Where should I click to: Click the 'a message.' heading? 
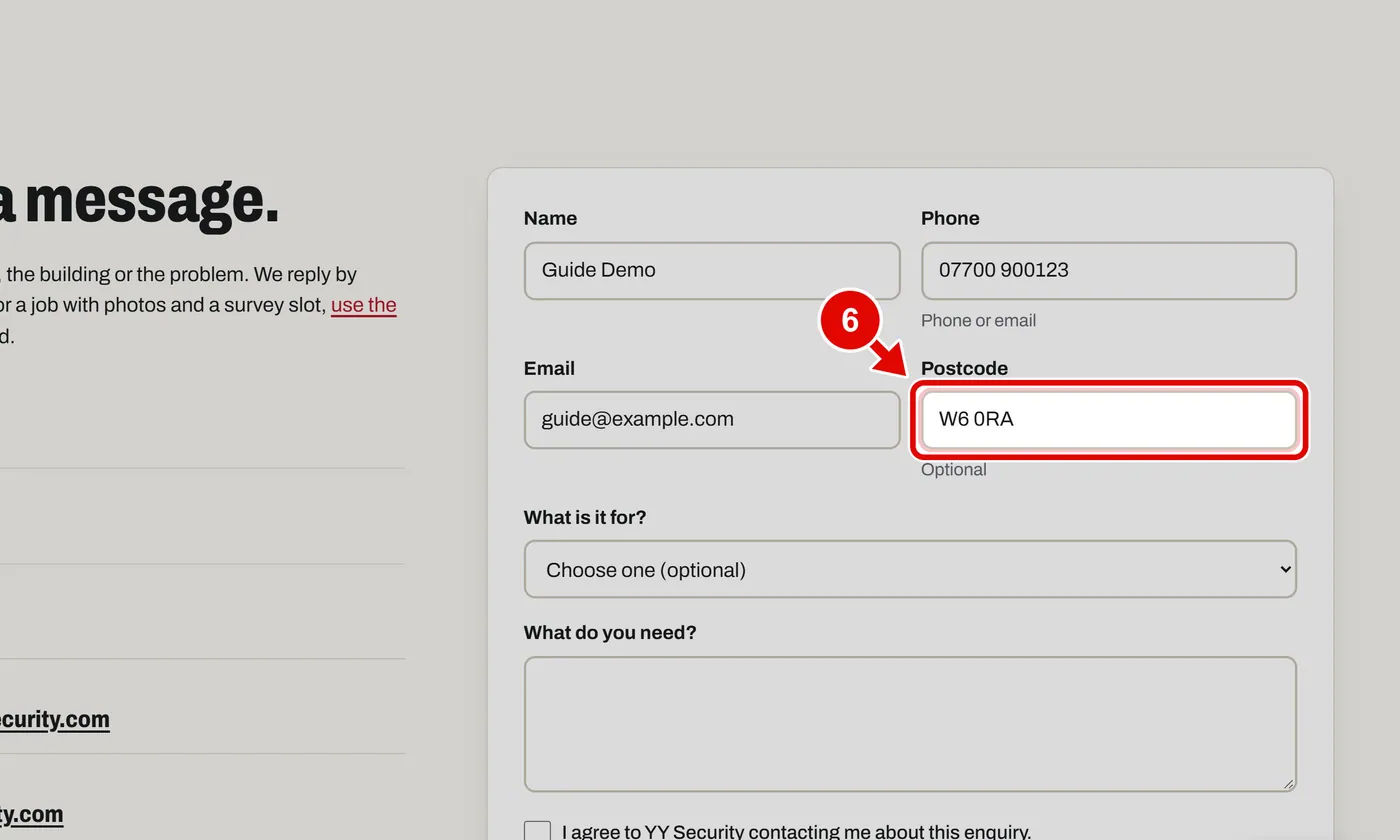pos(138,203)
